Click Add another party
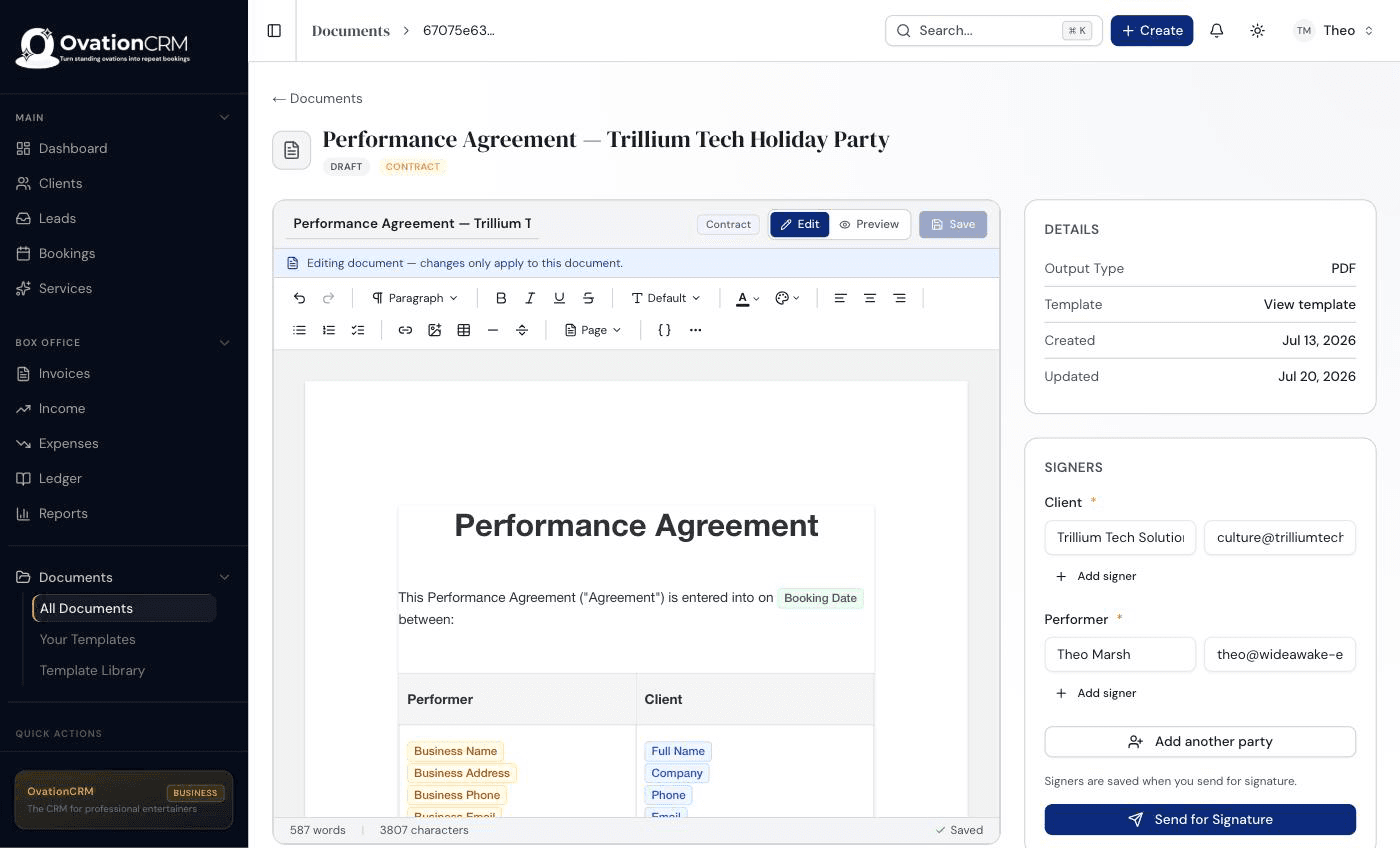The height and width of the screenshot is (848, 1400). tap(1200, 741)
